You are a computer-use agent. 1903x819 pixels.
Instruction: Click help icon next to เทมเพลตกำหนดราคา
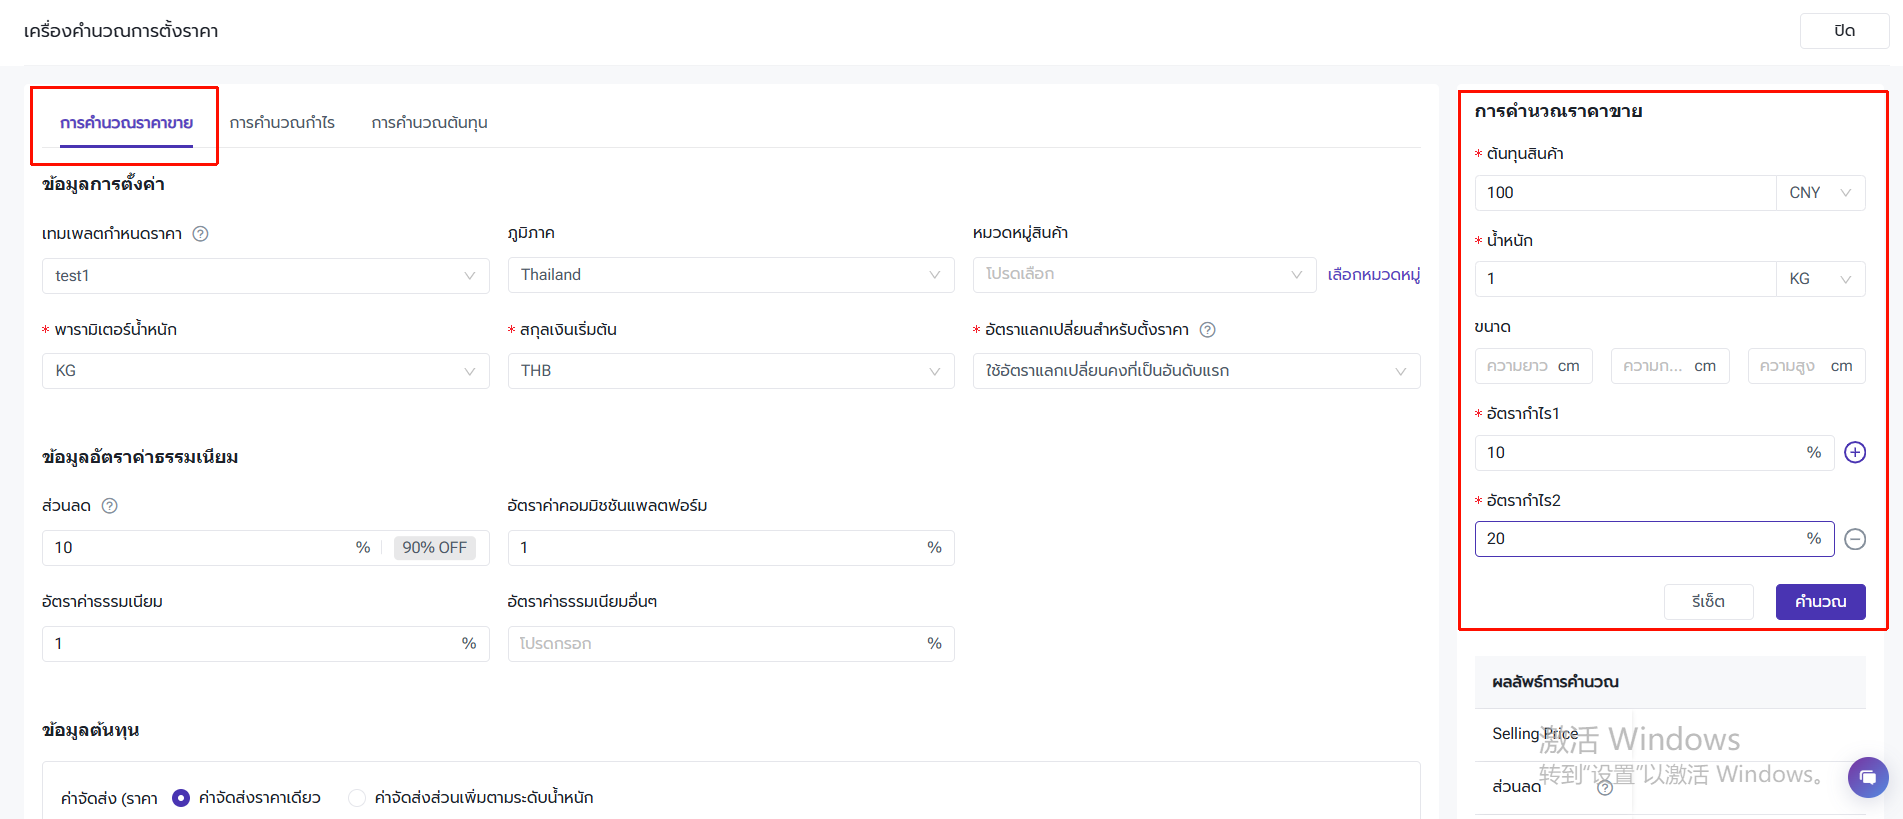200,234
